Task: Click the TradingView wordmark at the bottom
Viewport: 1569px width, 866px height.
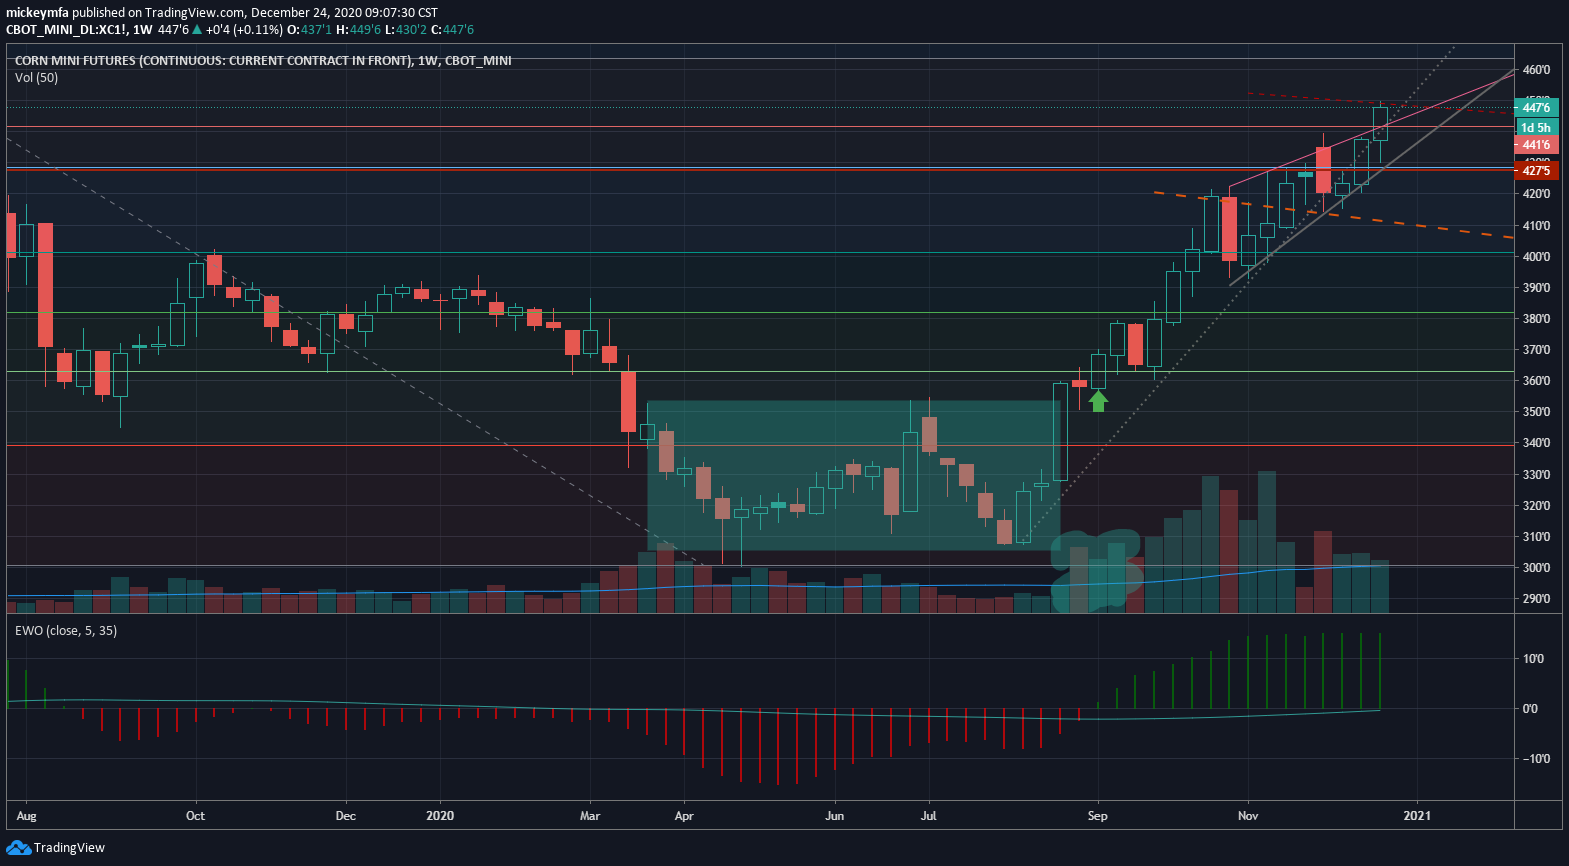Action: click(x=69, y=848)
